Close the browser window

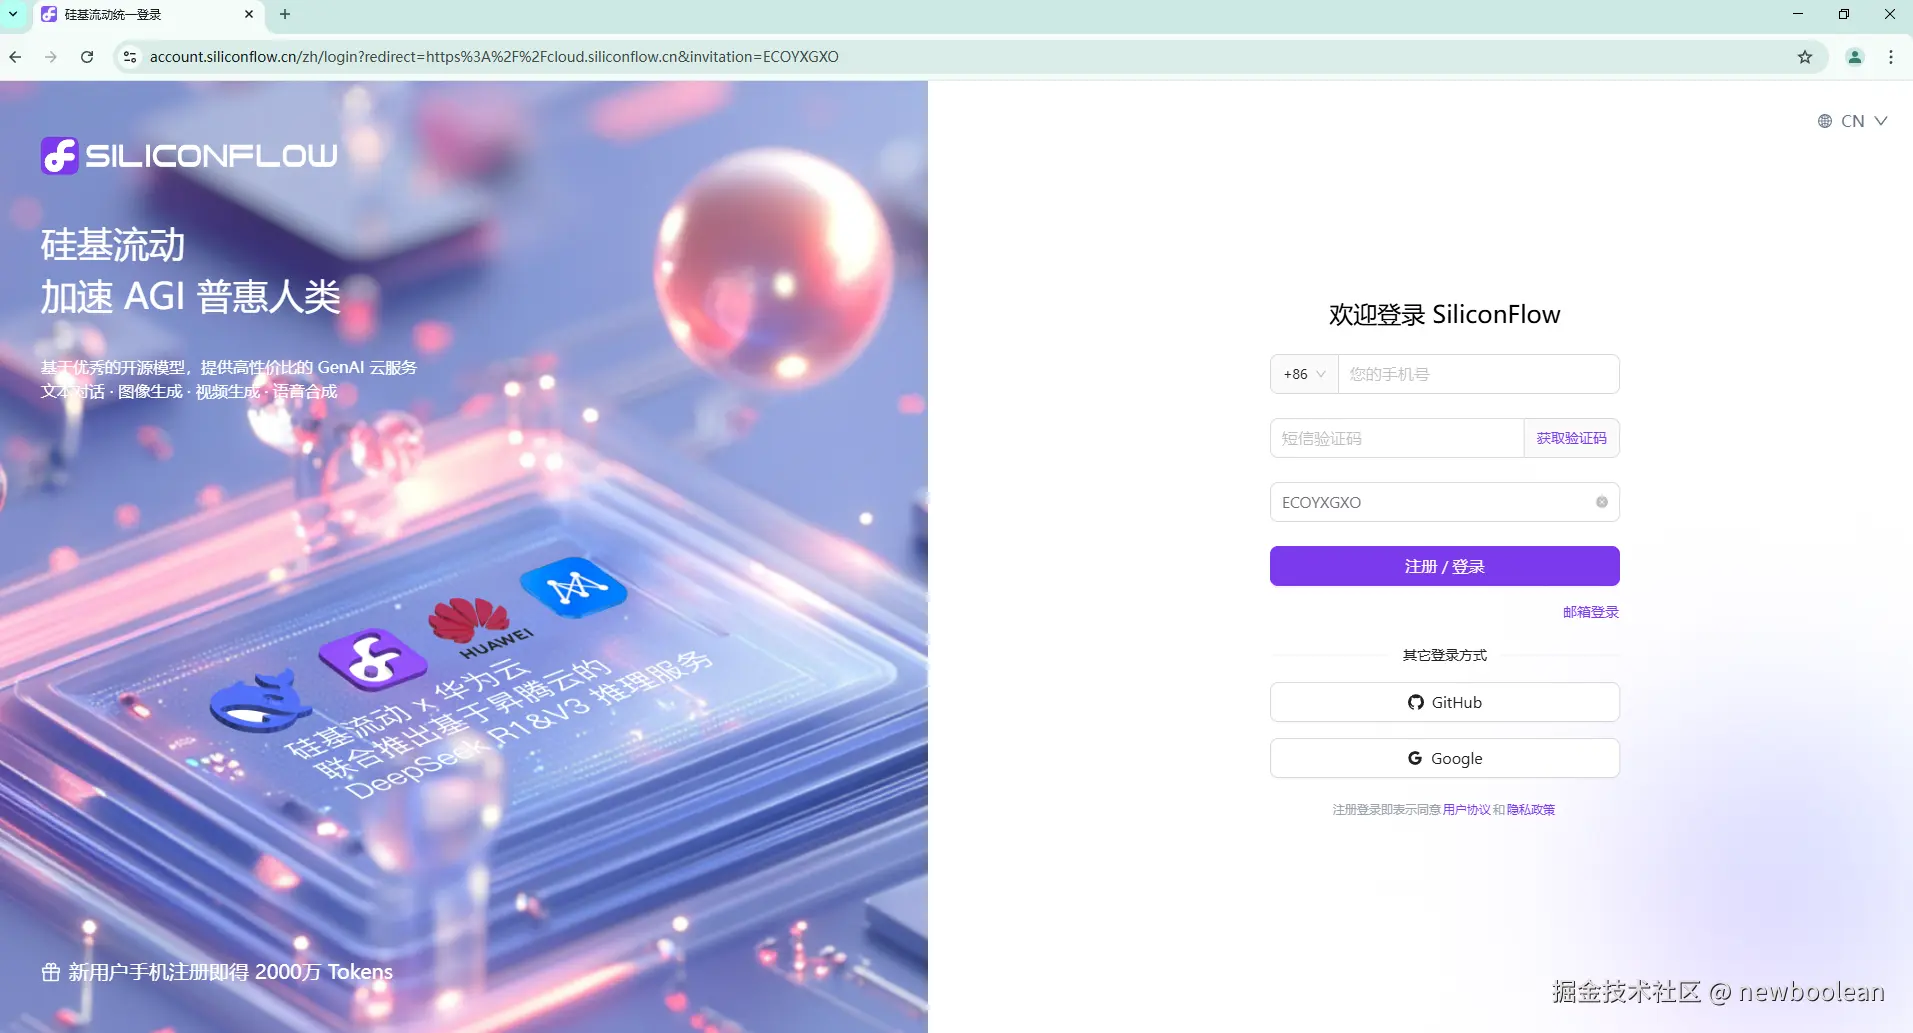1890,14
